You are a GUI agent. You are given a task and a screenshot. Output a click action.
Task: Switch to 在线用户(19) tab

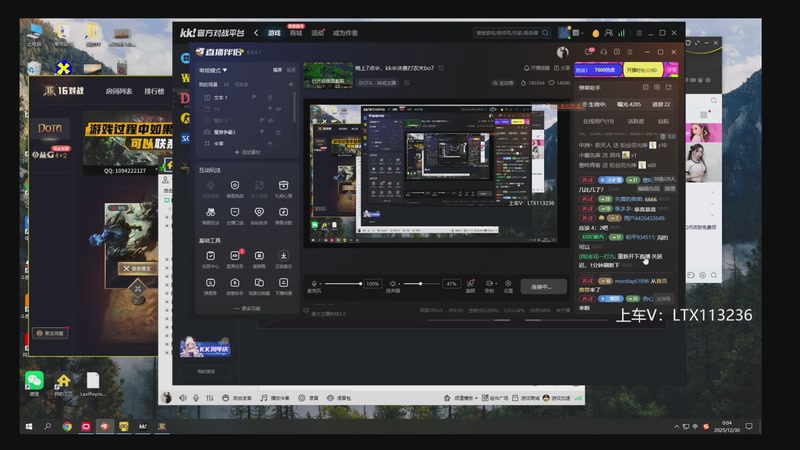598,121
